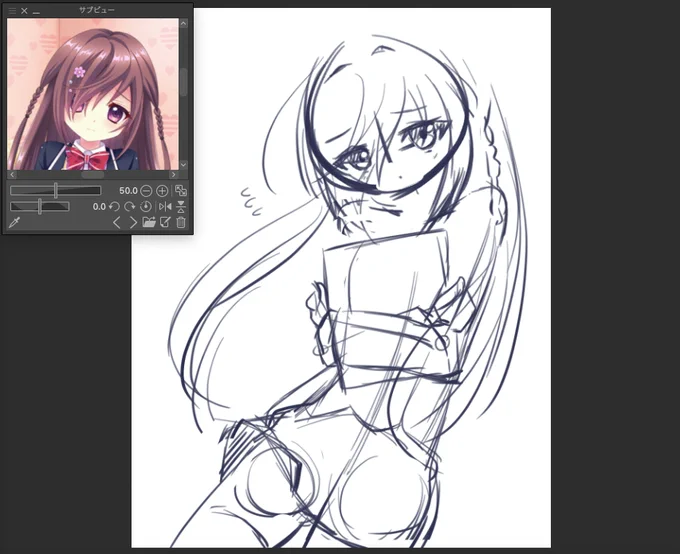The width and height of the screenshot is (680, 554).
Task: Open the Sub View panel hamburger menu
Action: pos(12,10)
